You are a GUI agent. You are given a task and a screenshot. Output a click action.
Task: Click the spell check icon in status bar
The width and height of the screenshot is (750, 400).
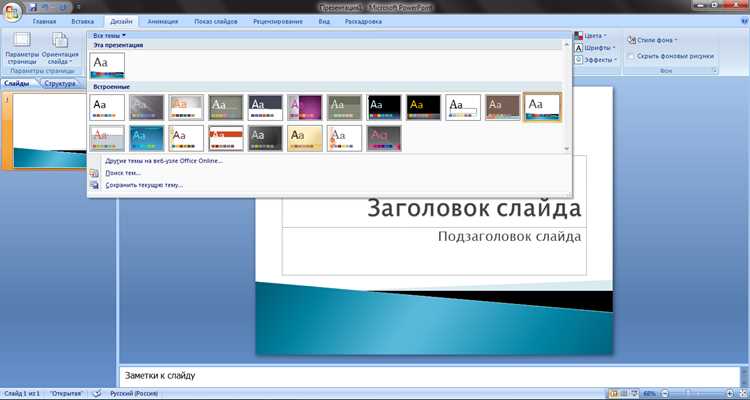97,394
